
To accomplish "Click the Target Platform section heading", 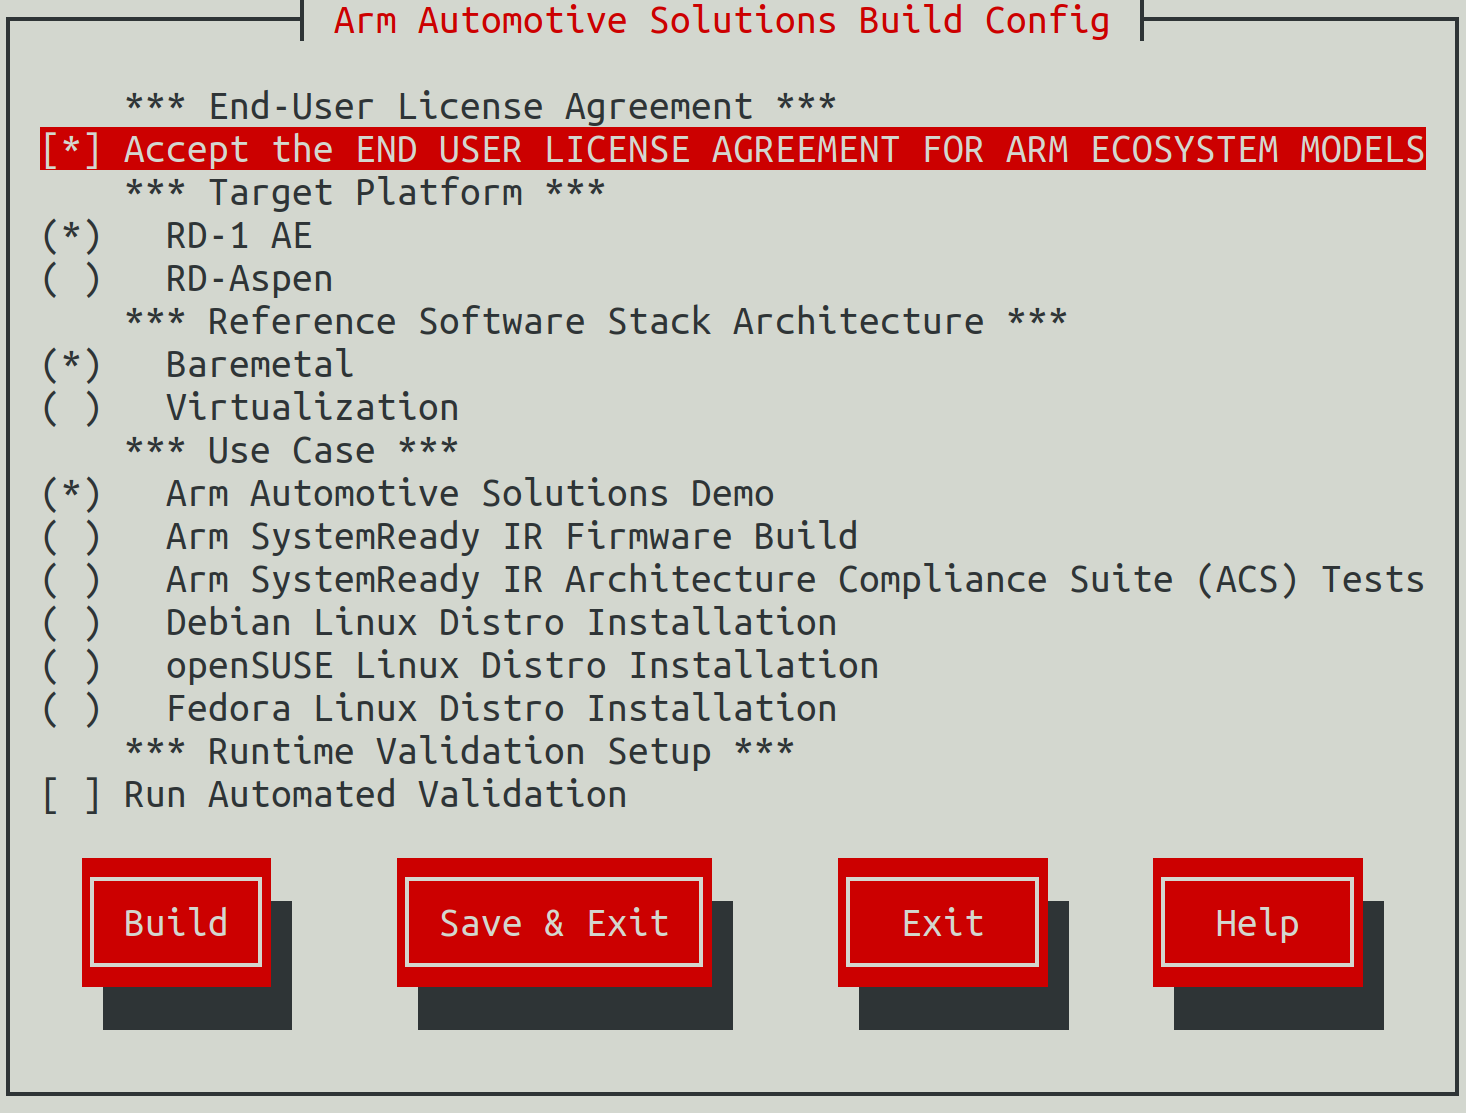I will tap(365, 192).
